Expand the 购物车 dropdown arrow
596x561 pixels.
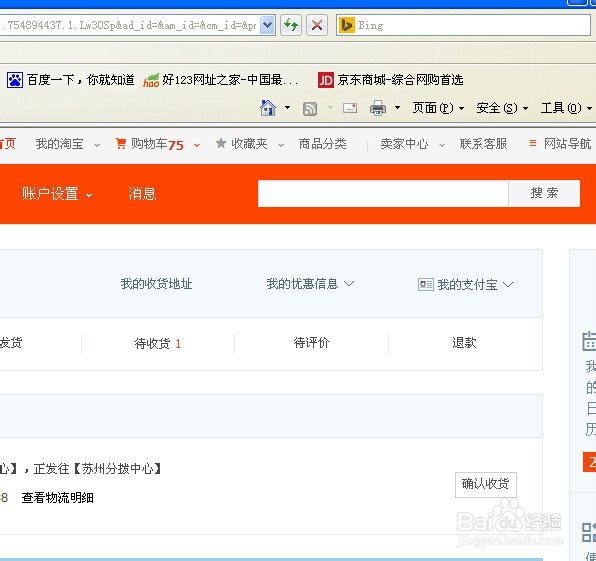(x=197, y=145)
